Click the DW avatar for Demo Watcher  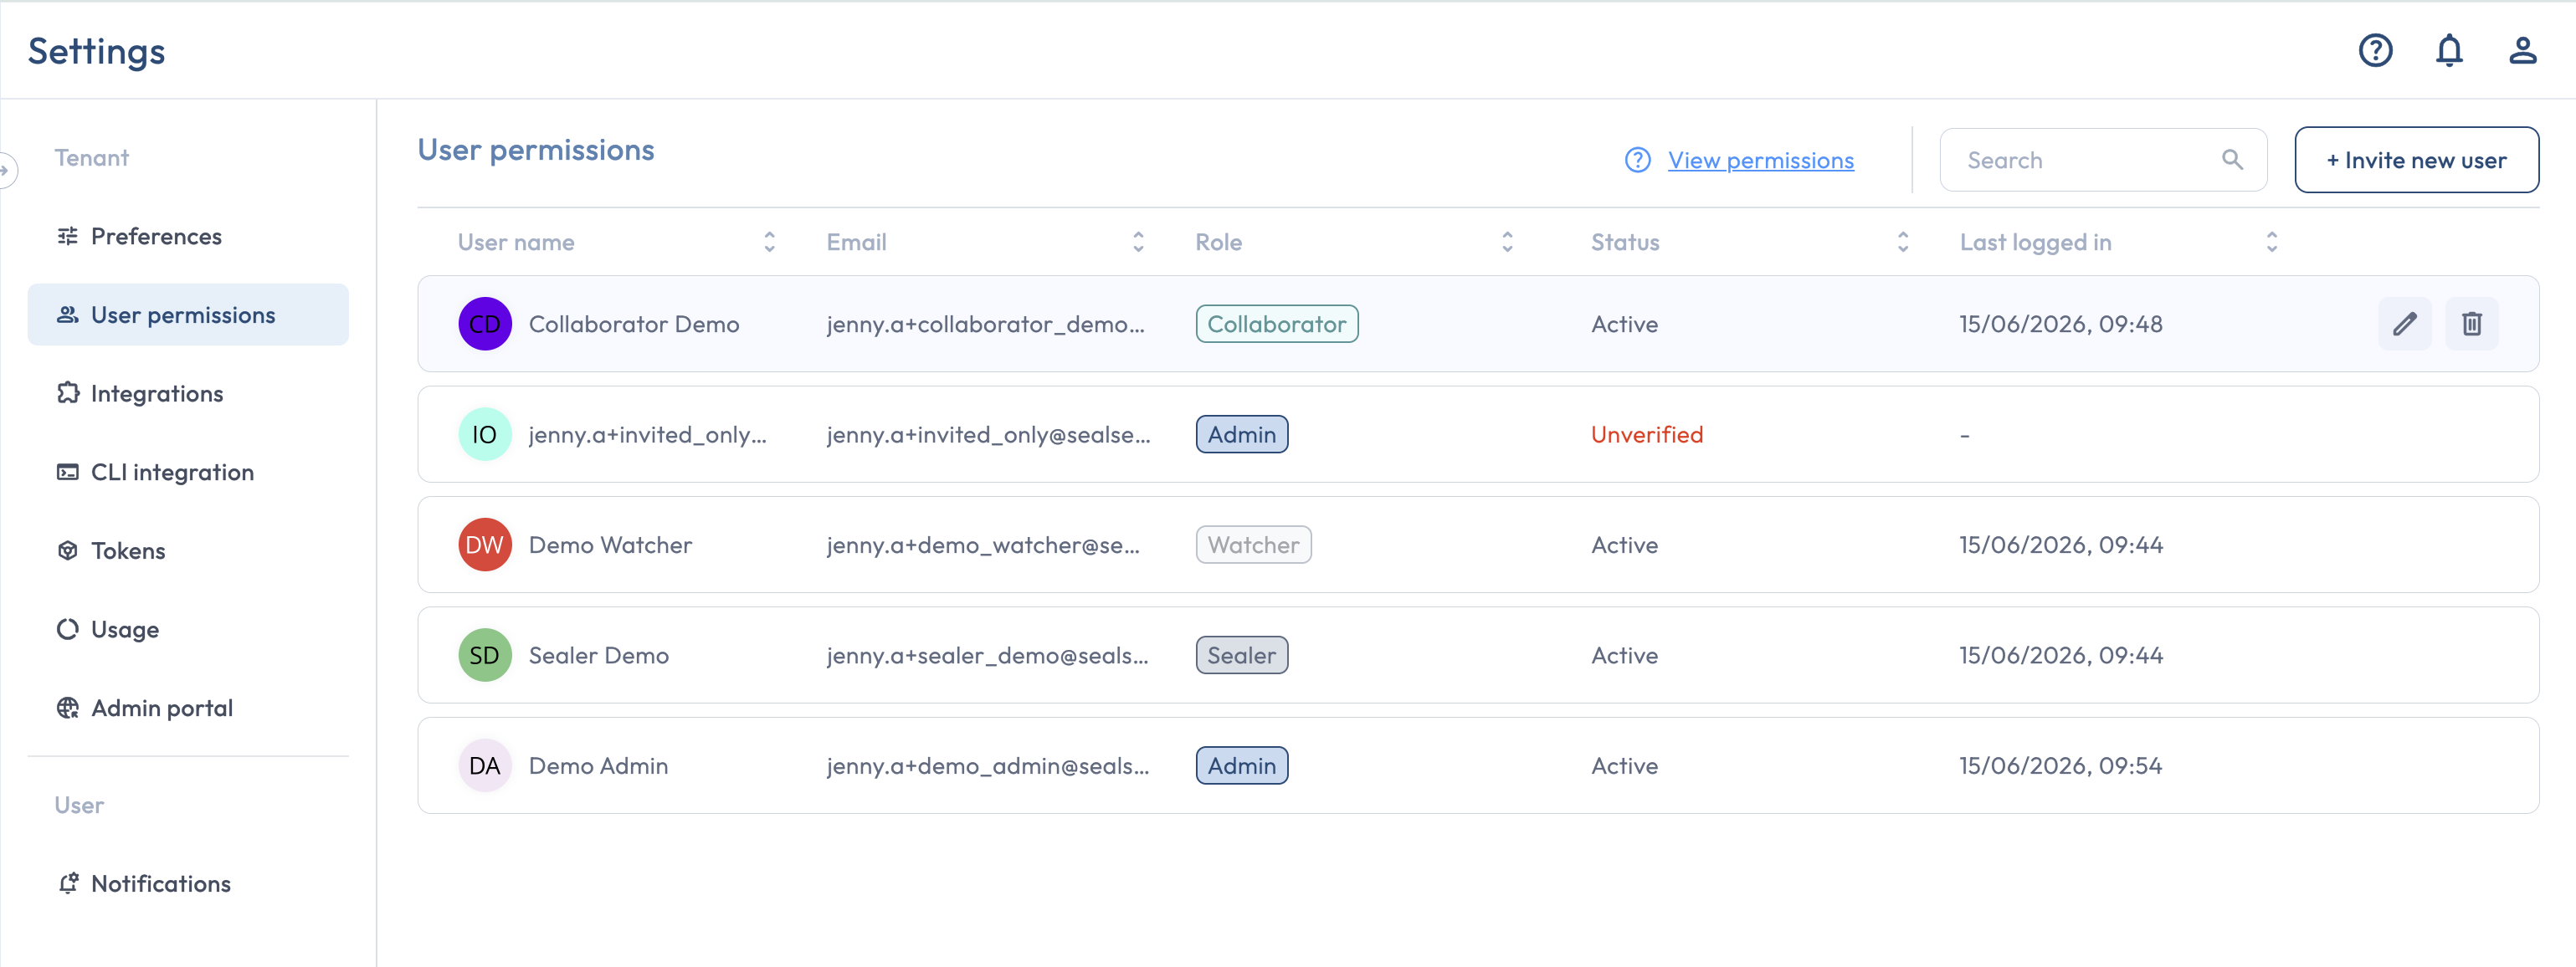[485, 545]
